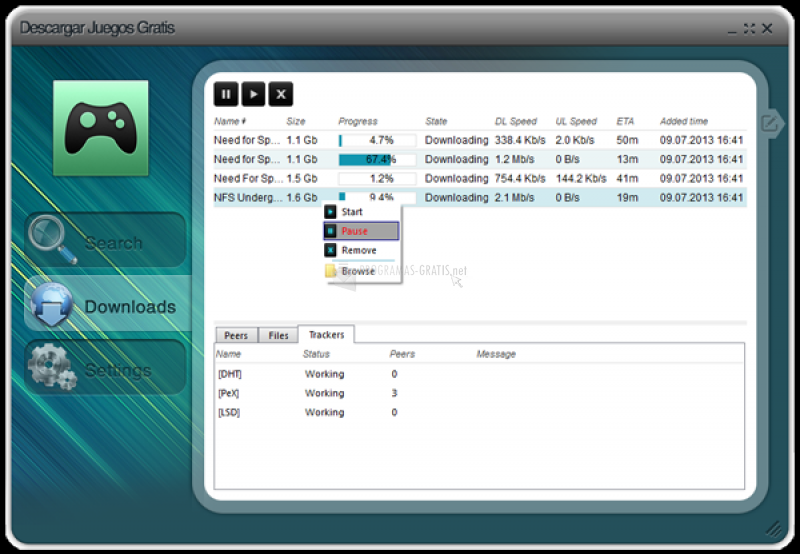The width and height of the screenshot is (800, 554).
Task: Sort by the Progress column header
Action: click(x=358, y=121)
